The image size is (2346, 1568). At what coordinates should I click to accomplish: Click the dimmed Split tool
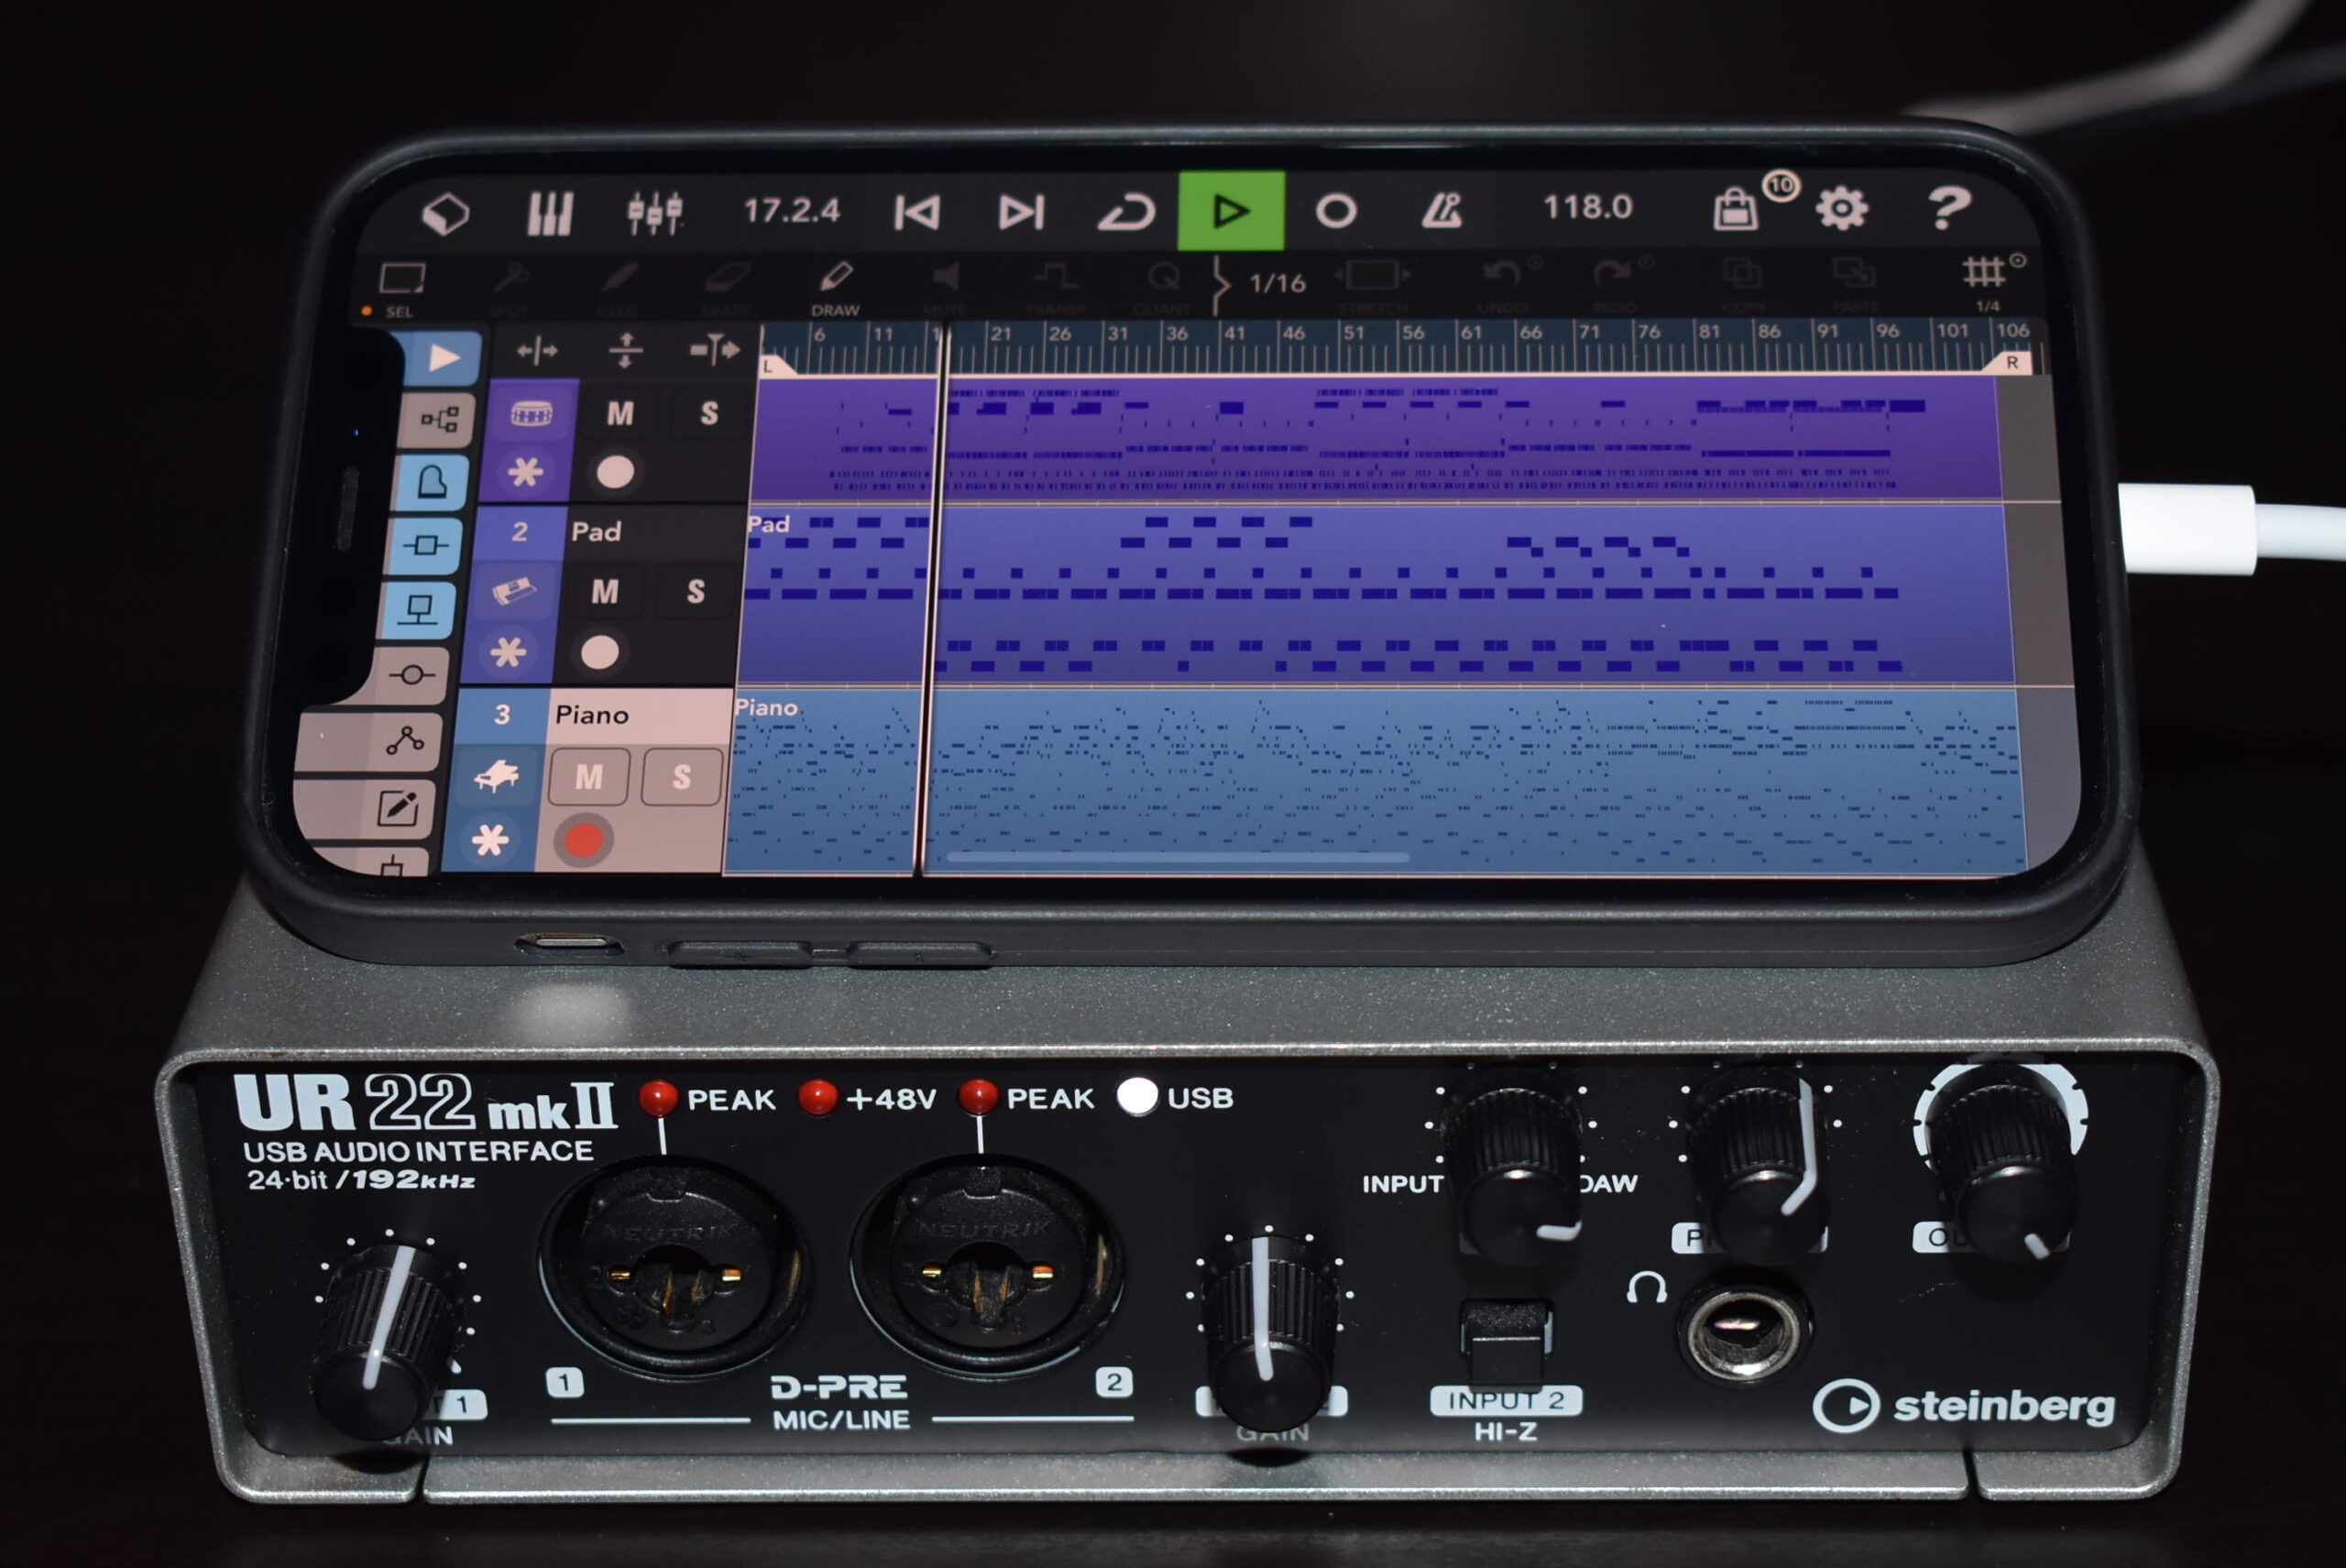(x=510, y=288)
